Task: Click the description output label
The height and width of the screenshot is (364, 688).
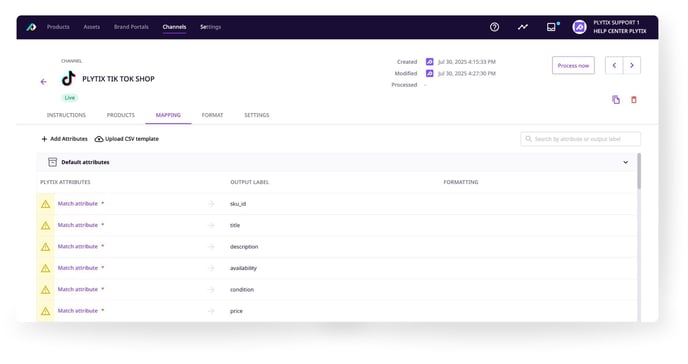Action: (x=244, y=247)
